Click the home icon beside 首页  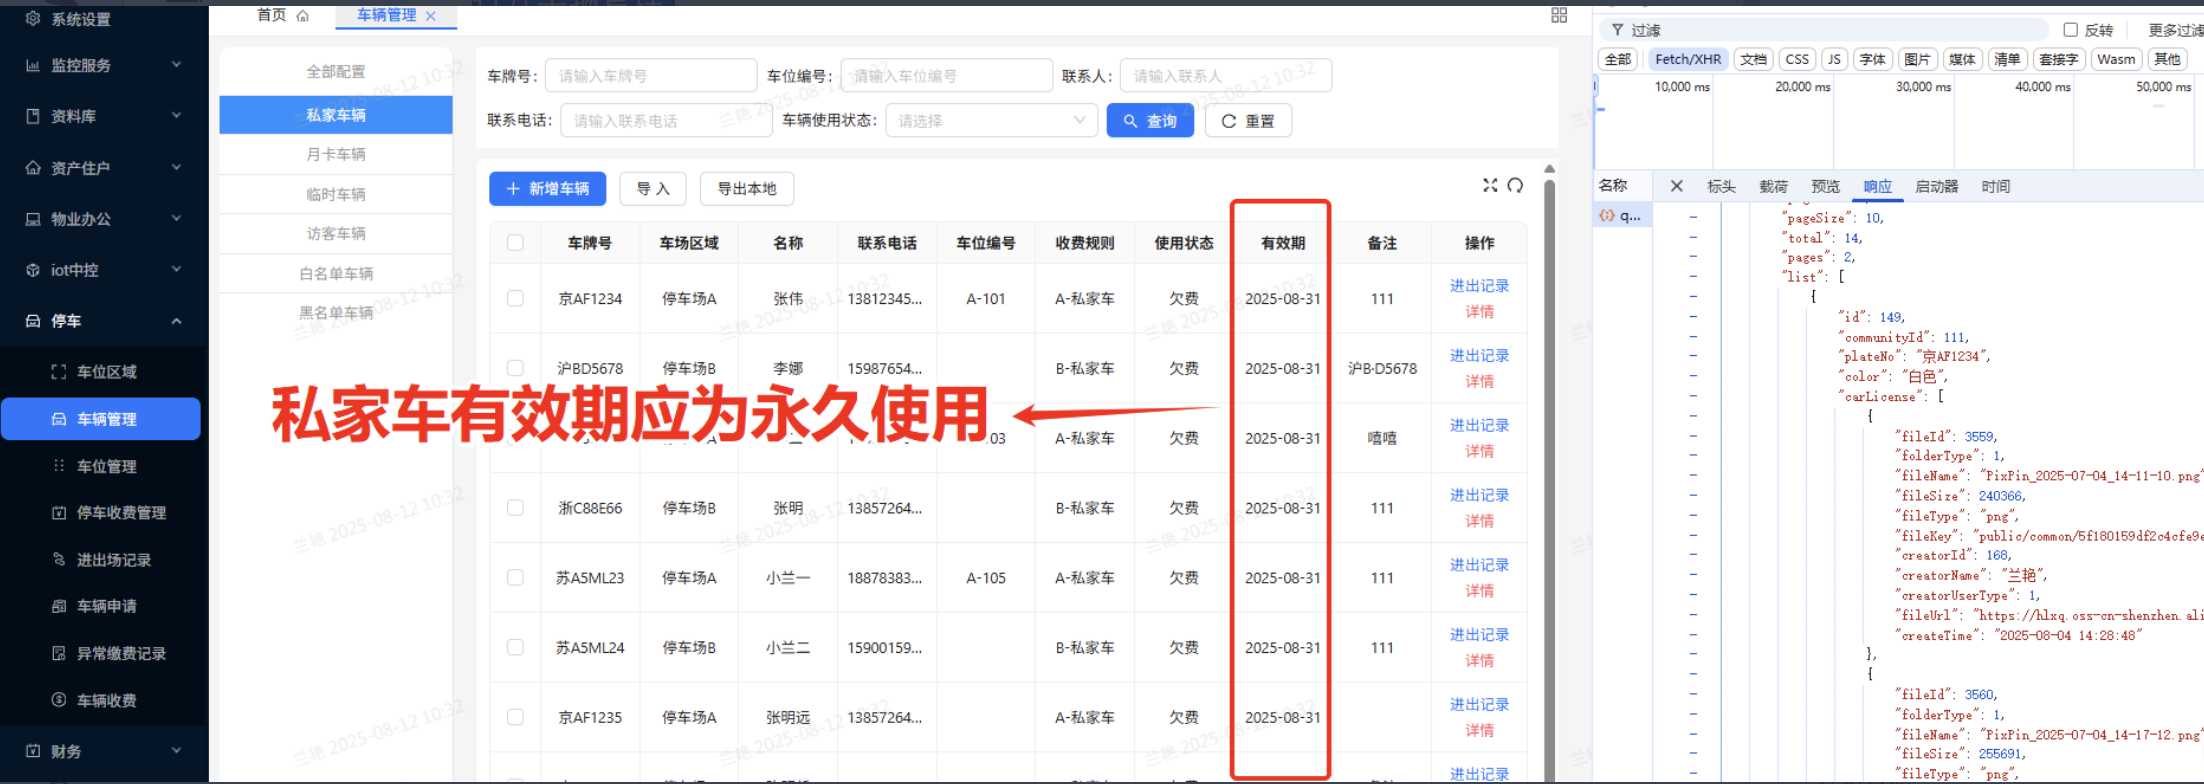(303, 15)
